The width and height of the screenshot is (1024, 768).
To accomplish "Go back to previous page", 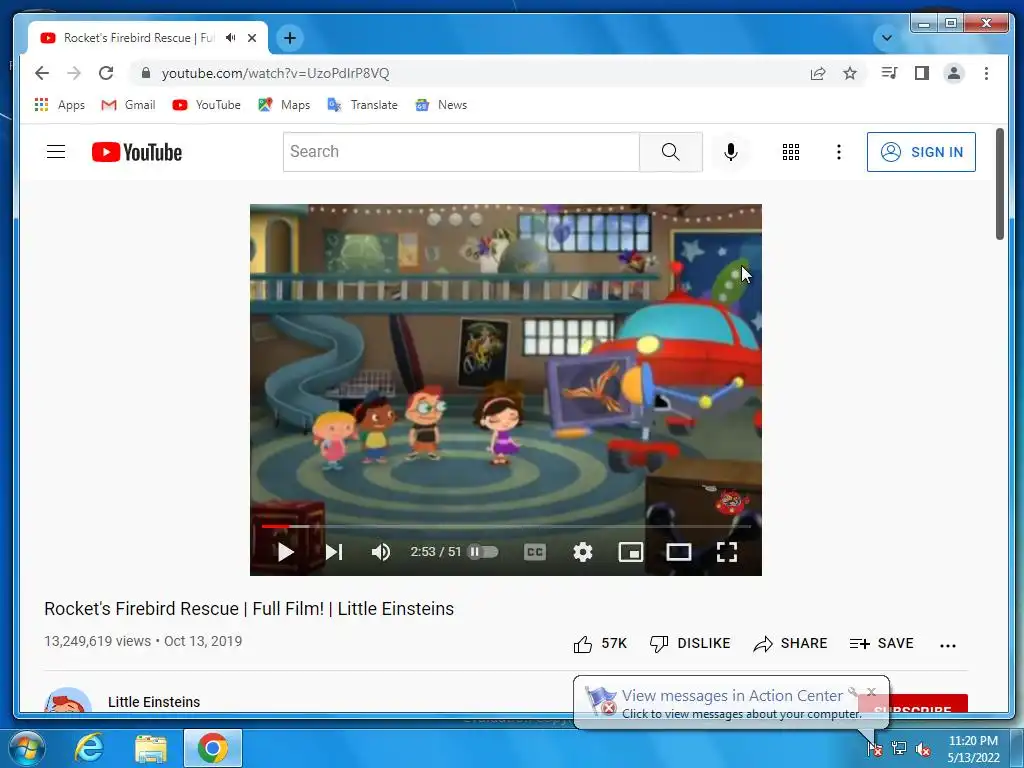I will click(x=42, y=73).
